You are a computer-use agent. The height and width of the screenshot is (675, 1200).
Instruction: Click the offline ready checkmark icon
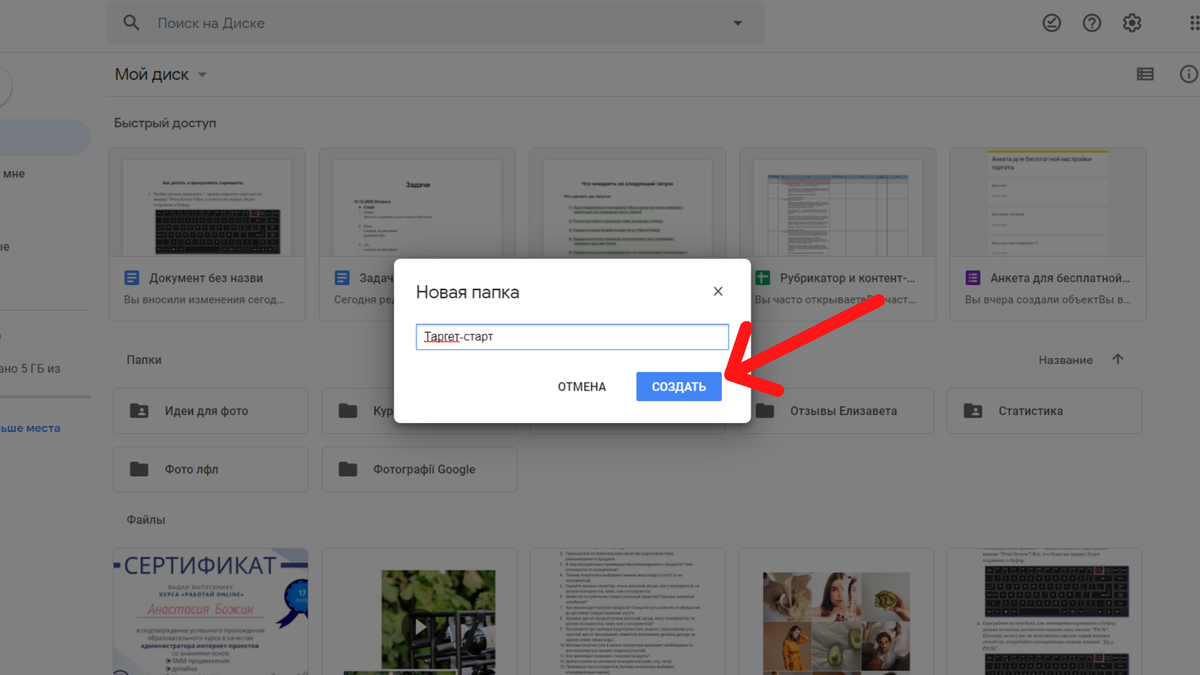pos(1051,23)
